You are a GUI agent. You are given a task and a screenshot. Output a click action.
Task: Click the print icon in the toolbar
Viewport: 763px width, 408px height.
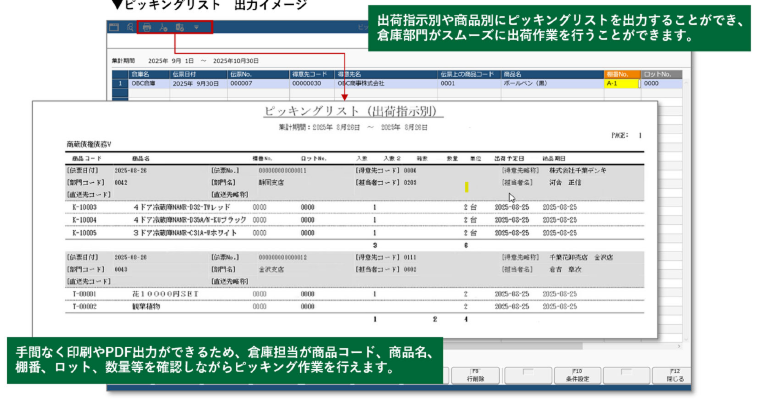[147, 27]
